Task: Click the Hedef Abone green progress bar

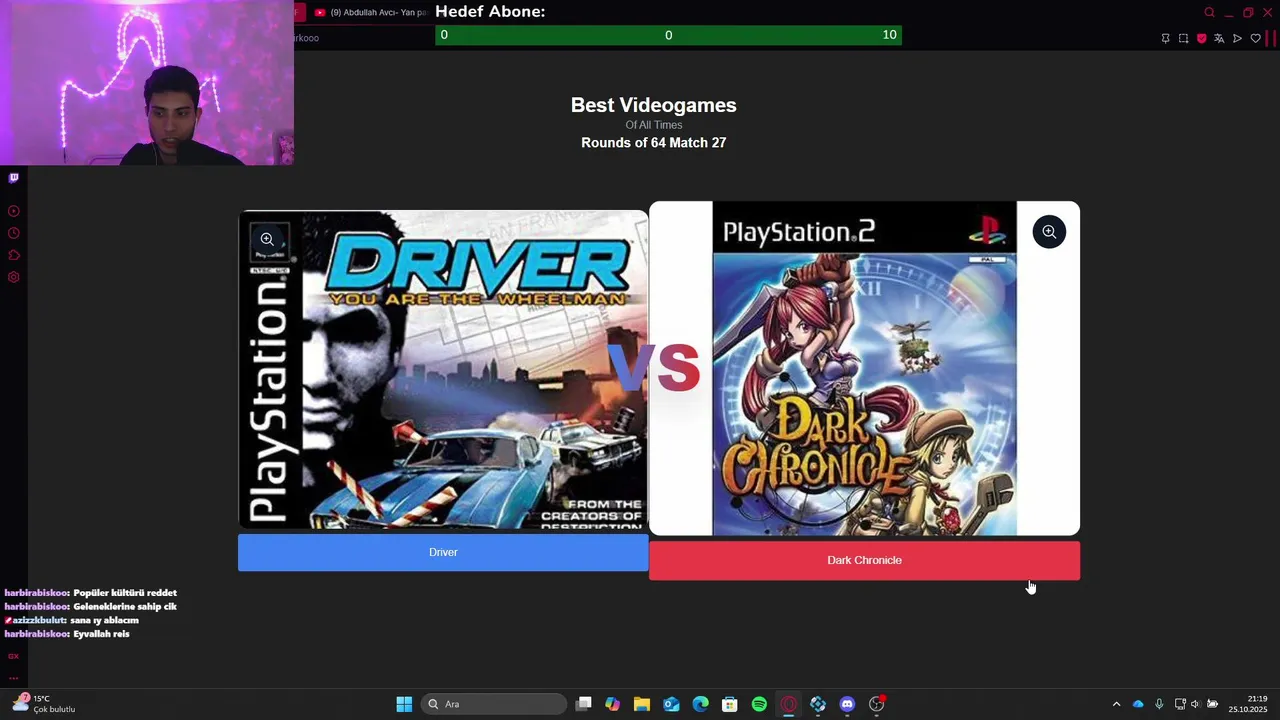Action: (x=668, y=35)
